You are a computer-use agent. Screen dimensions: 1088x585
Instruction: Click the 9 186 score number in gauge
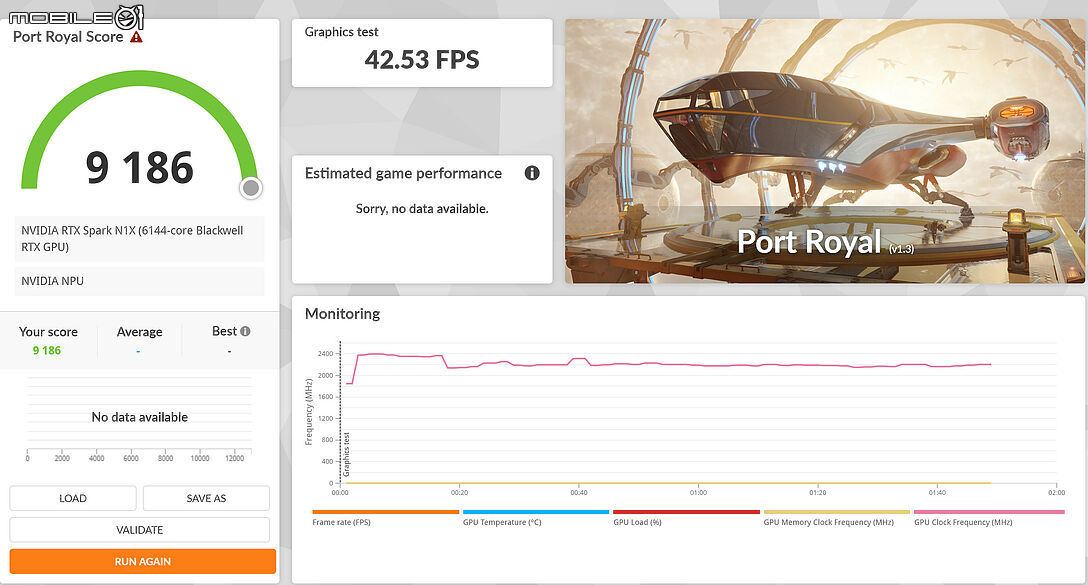click(139, 168)
